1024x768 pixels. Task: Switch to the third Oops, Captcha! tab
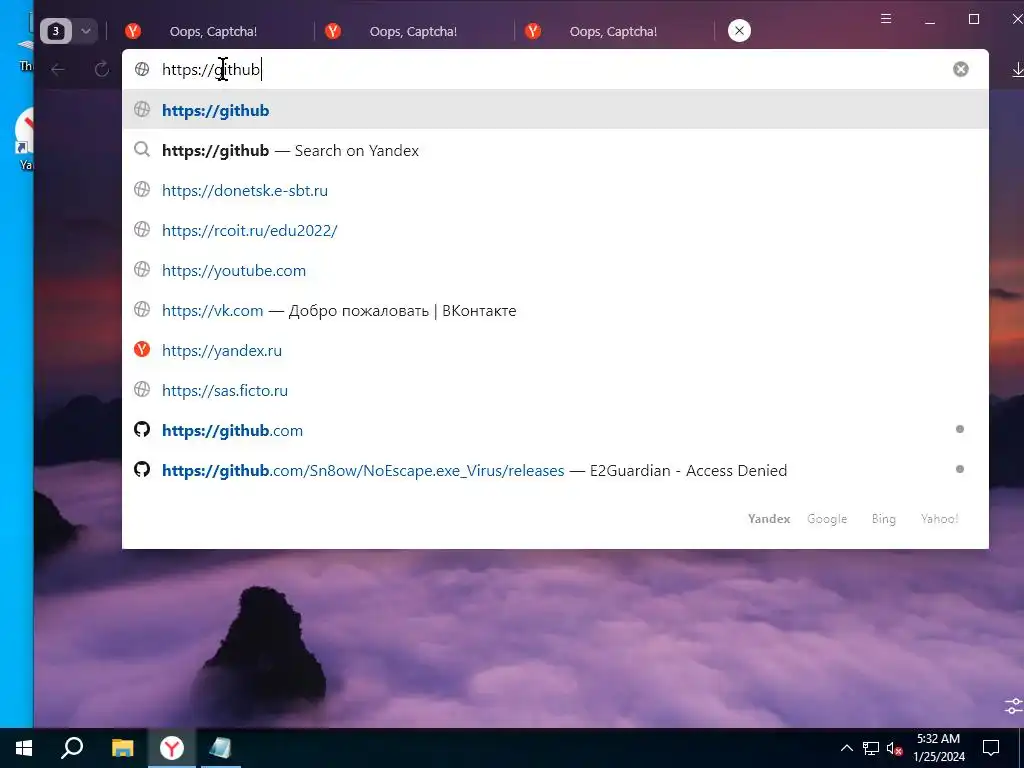click(613, 31)
